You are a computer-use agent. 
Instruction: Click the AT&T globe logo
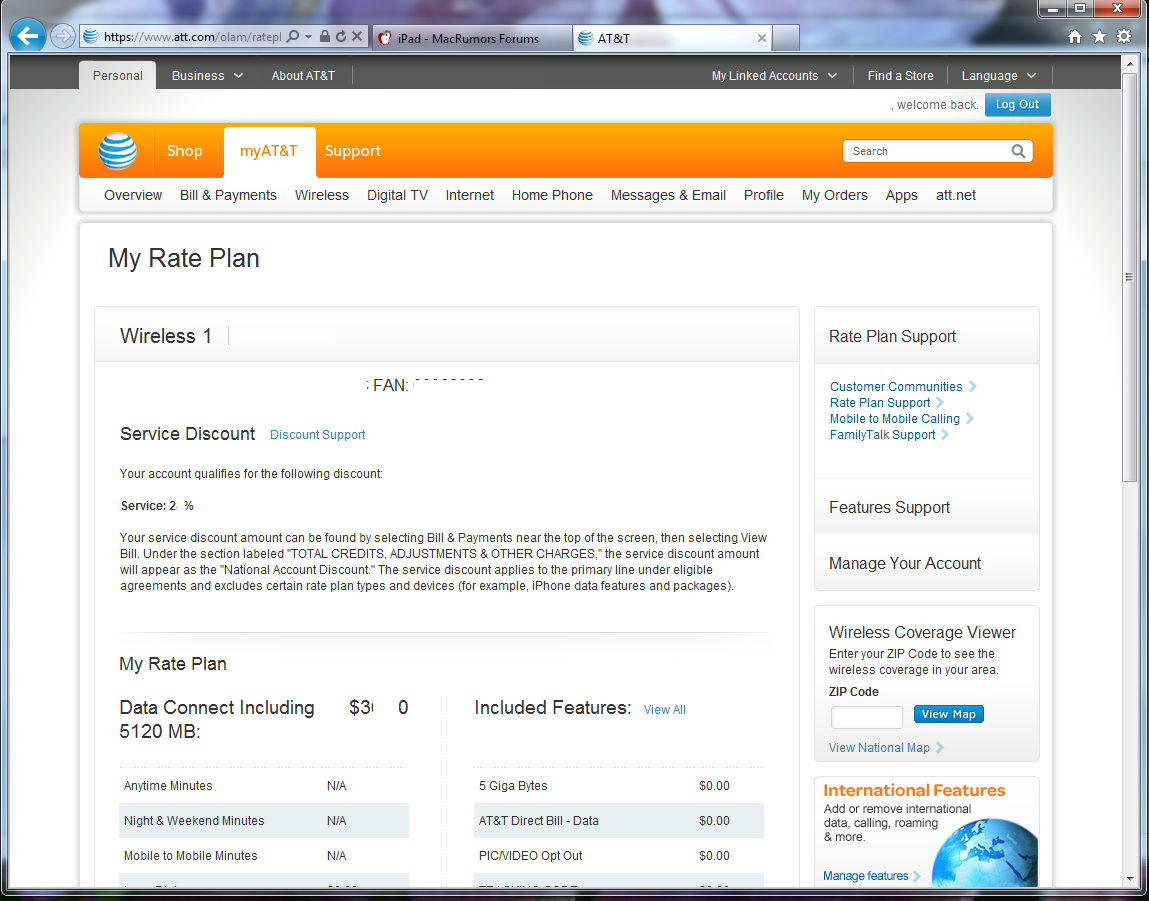pos(117,152)
